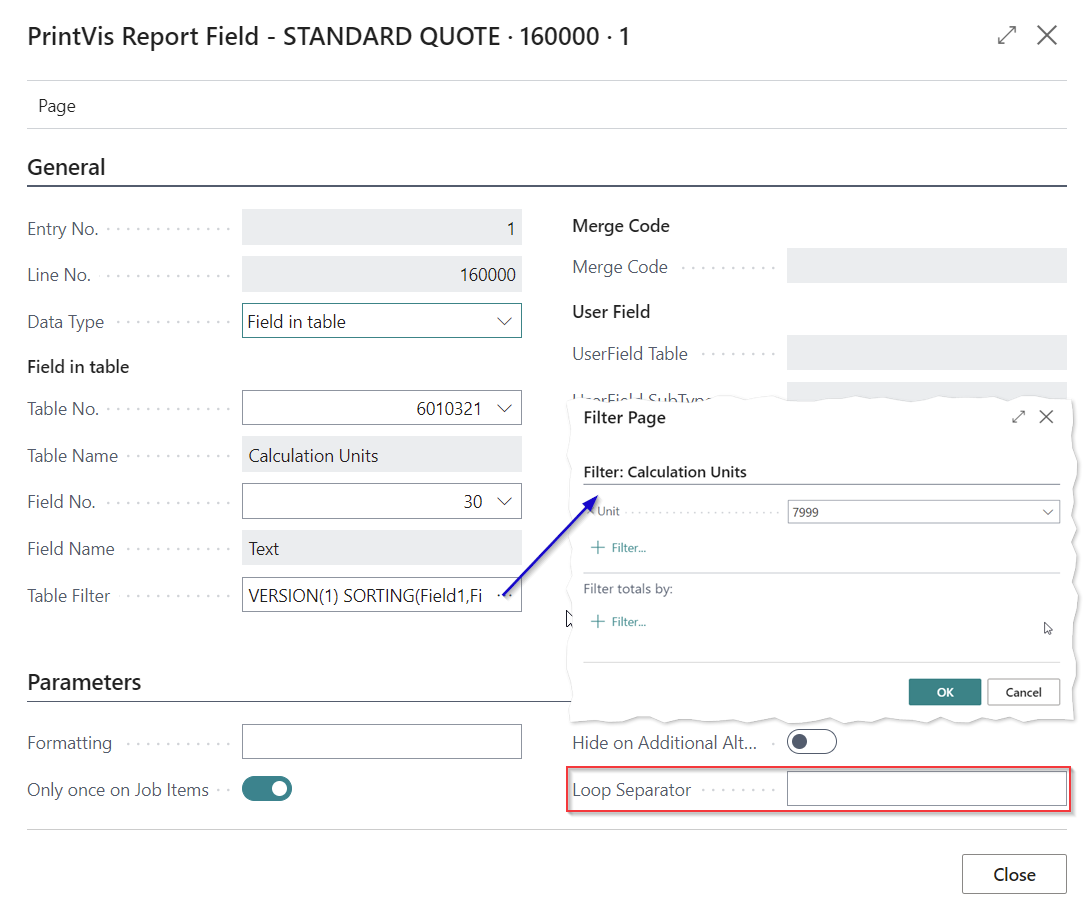Open the Page menu
The width and height of the screenshot is (1092, 915).
click(x=57, y=106)
